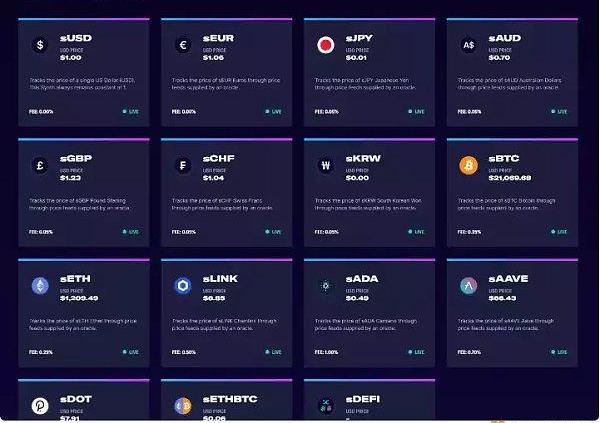Click the sJPY red circle flag icon

(x=325, y=45)
